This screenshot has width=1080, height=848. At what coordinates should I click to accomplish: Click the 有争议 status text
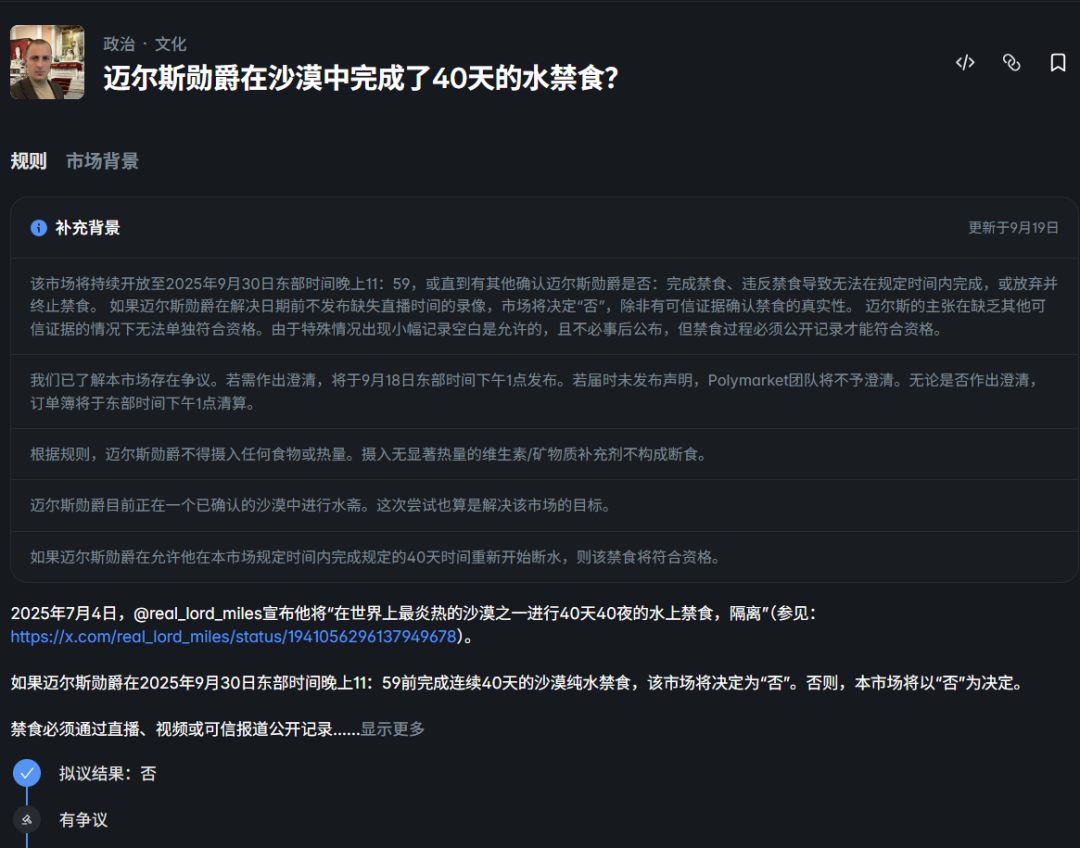pos(83,820)
